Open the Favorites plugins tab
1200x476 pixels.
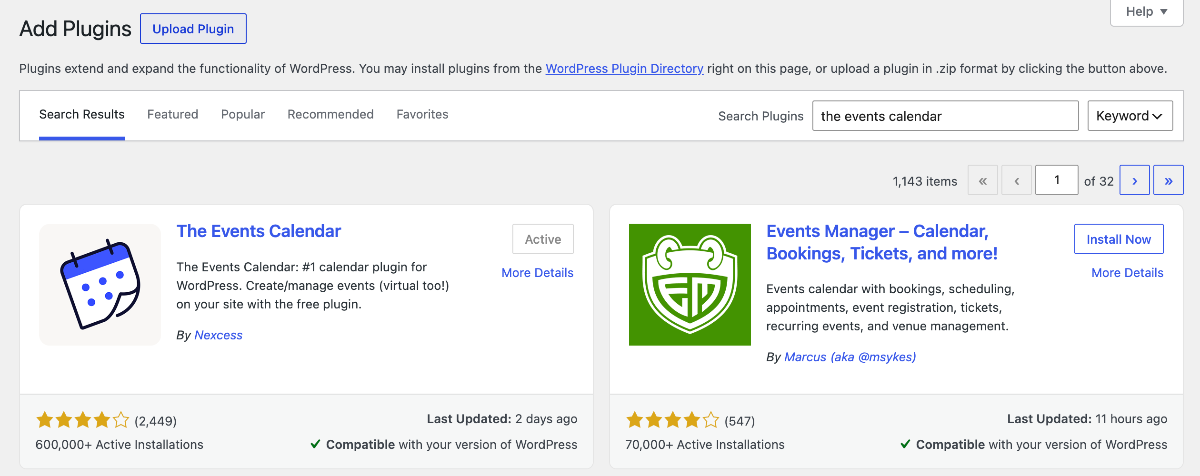click(422, 114)
